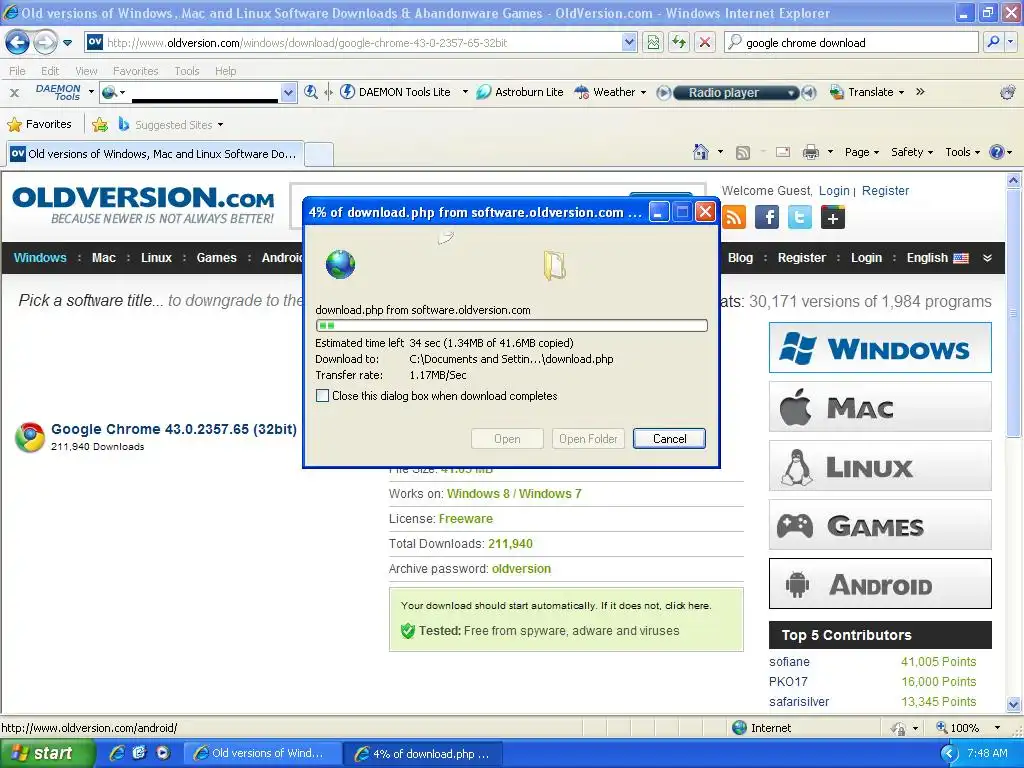
Task: Click the Compatibility View icon
Action: click(x=653, y=43)
